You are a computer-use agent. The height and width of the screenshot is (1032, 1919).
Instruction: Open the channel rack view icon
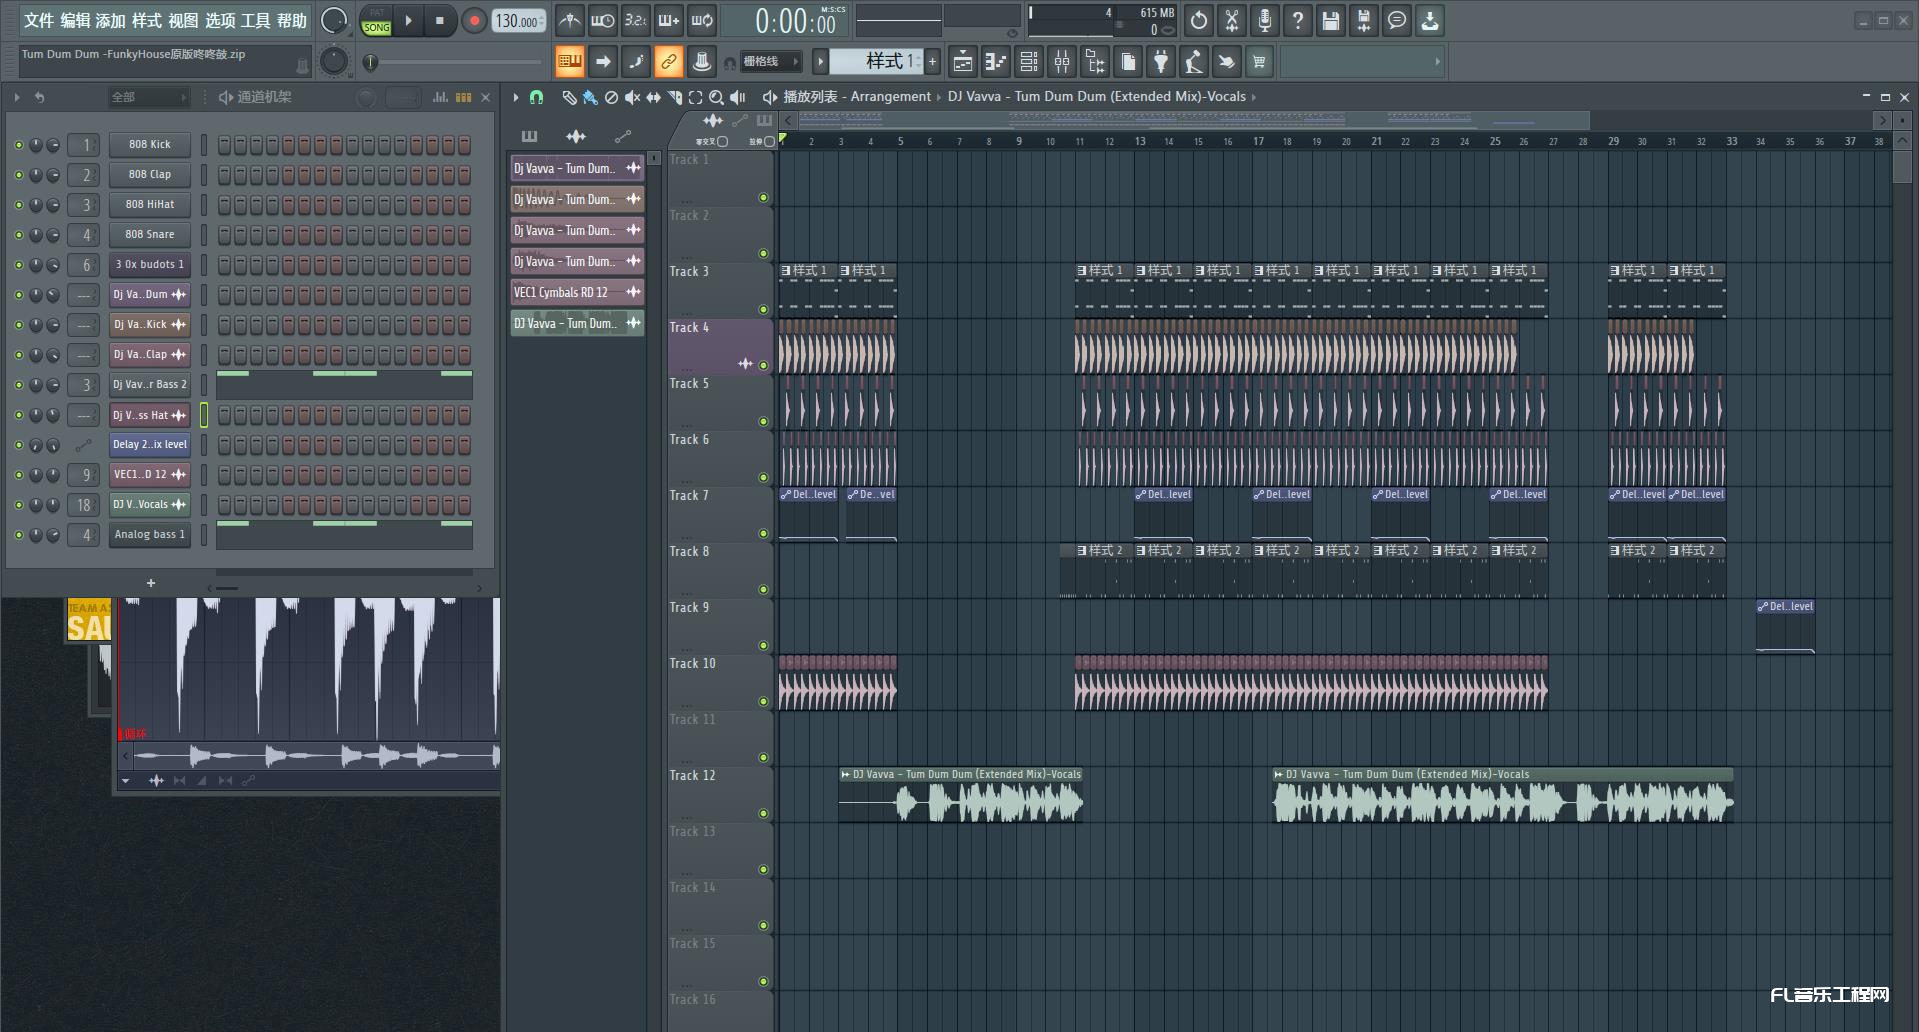[1029, 62]
